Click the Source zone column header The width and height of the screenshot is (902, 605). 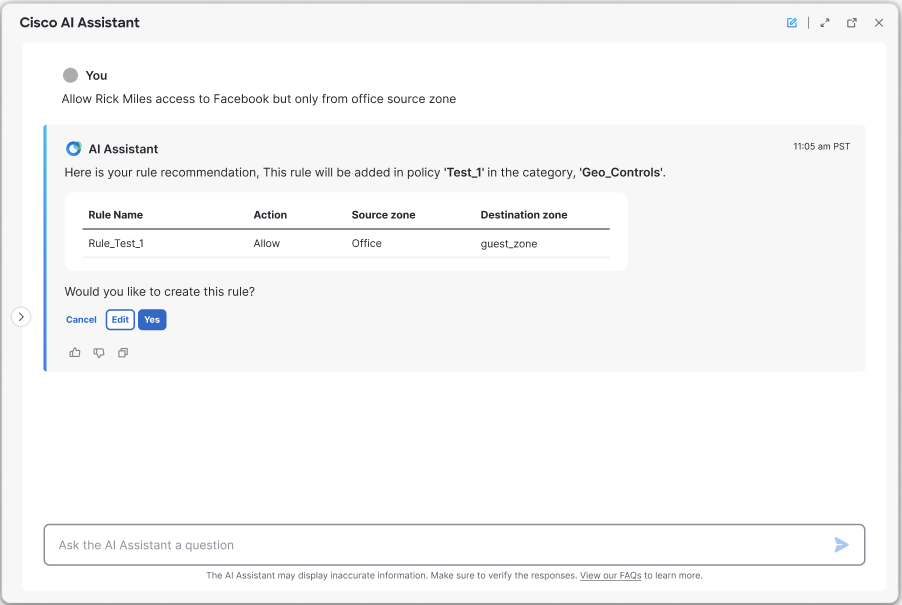(384, 215)
